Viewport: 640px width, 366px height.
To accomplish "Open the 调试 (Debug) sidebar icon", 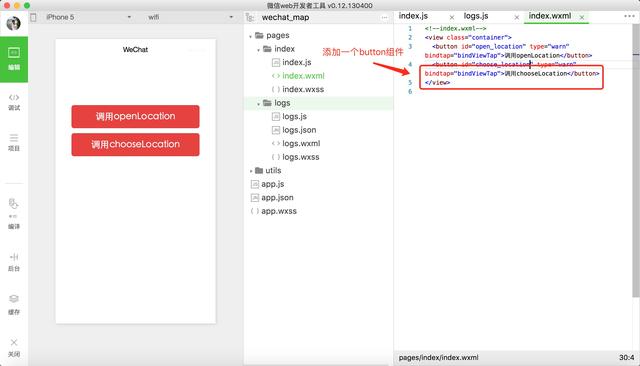I will point(14,102).
